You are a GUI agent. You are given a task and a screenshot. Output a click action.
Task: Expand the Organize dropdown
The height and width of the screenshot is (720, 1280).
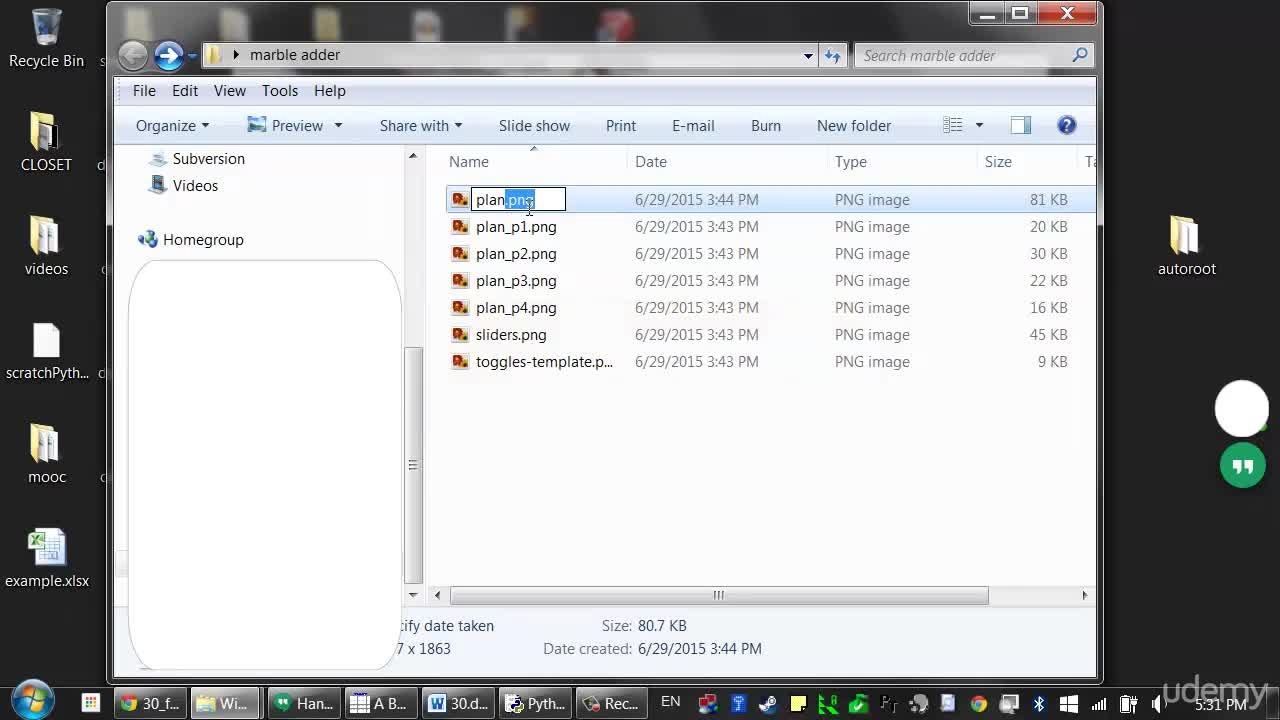click(x=173, y=126)
